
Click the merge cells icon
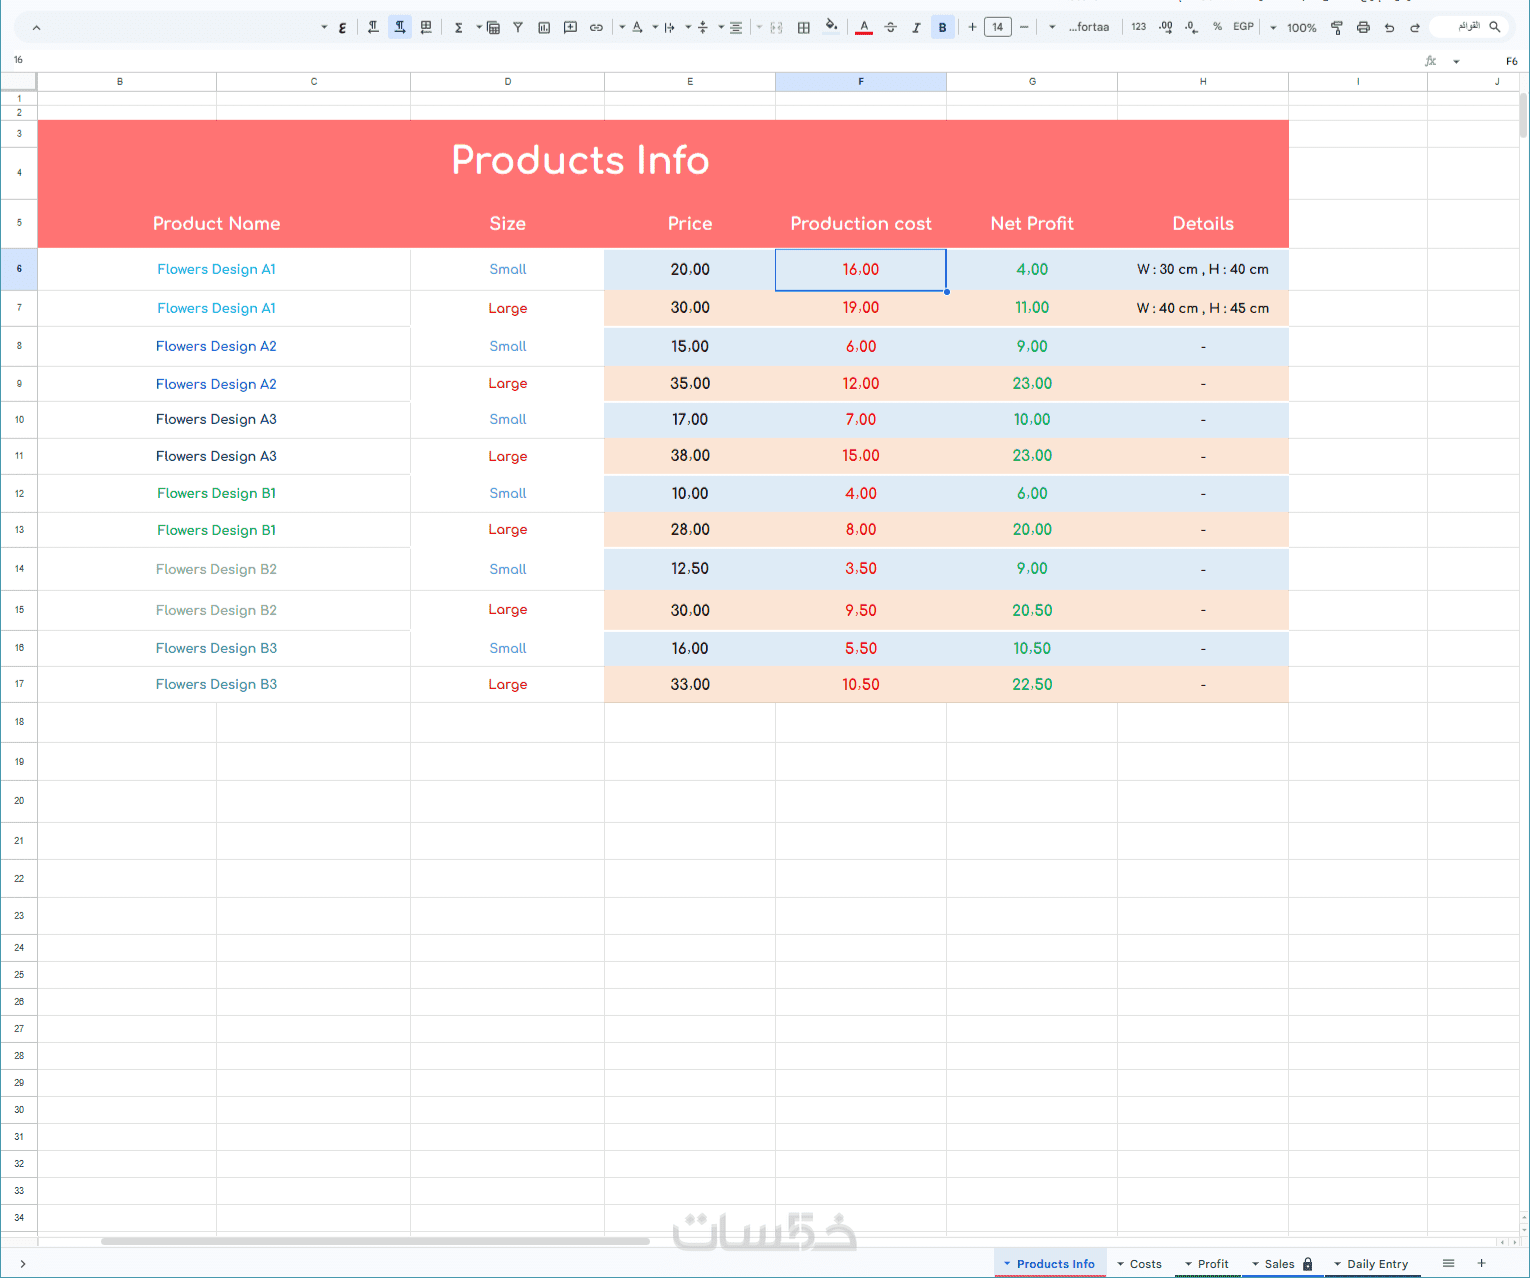click(776, 27)
